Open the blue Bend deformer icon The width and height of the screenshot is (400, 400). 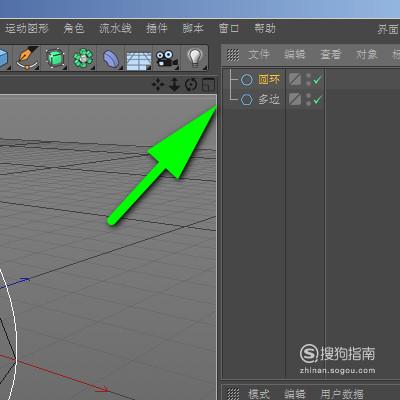pyautogui.click(x=111, y=58)
